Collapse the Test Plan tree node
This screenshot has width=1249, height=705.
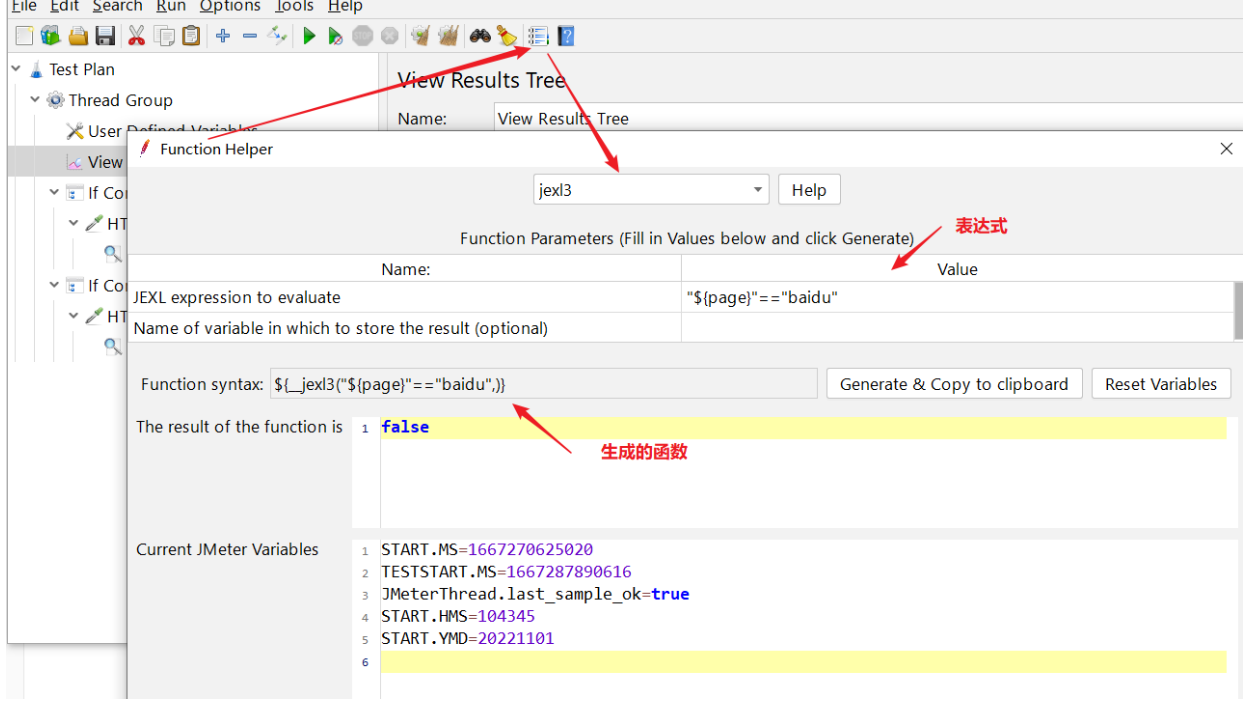pos(16,69)
